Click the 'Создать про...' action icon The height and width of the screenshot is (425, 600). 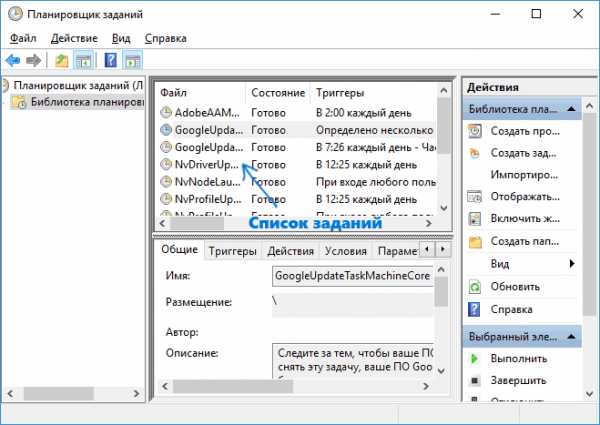pyautogui.click(x=475, y=131)
